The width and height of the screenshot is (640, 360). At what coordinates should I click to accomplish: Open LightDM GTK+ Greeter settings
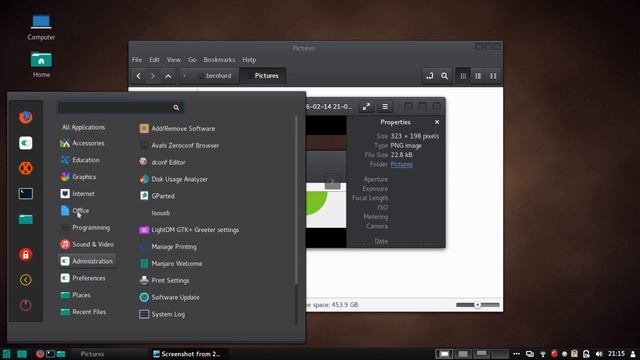click(189, 230)
